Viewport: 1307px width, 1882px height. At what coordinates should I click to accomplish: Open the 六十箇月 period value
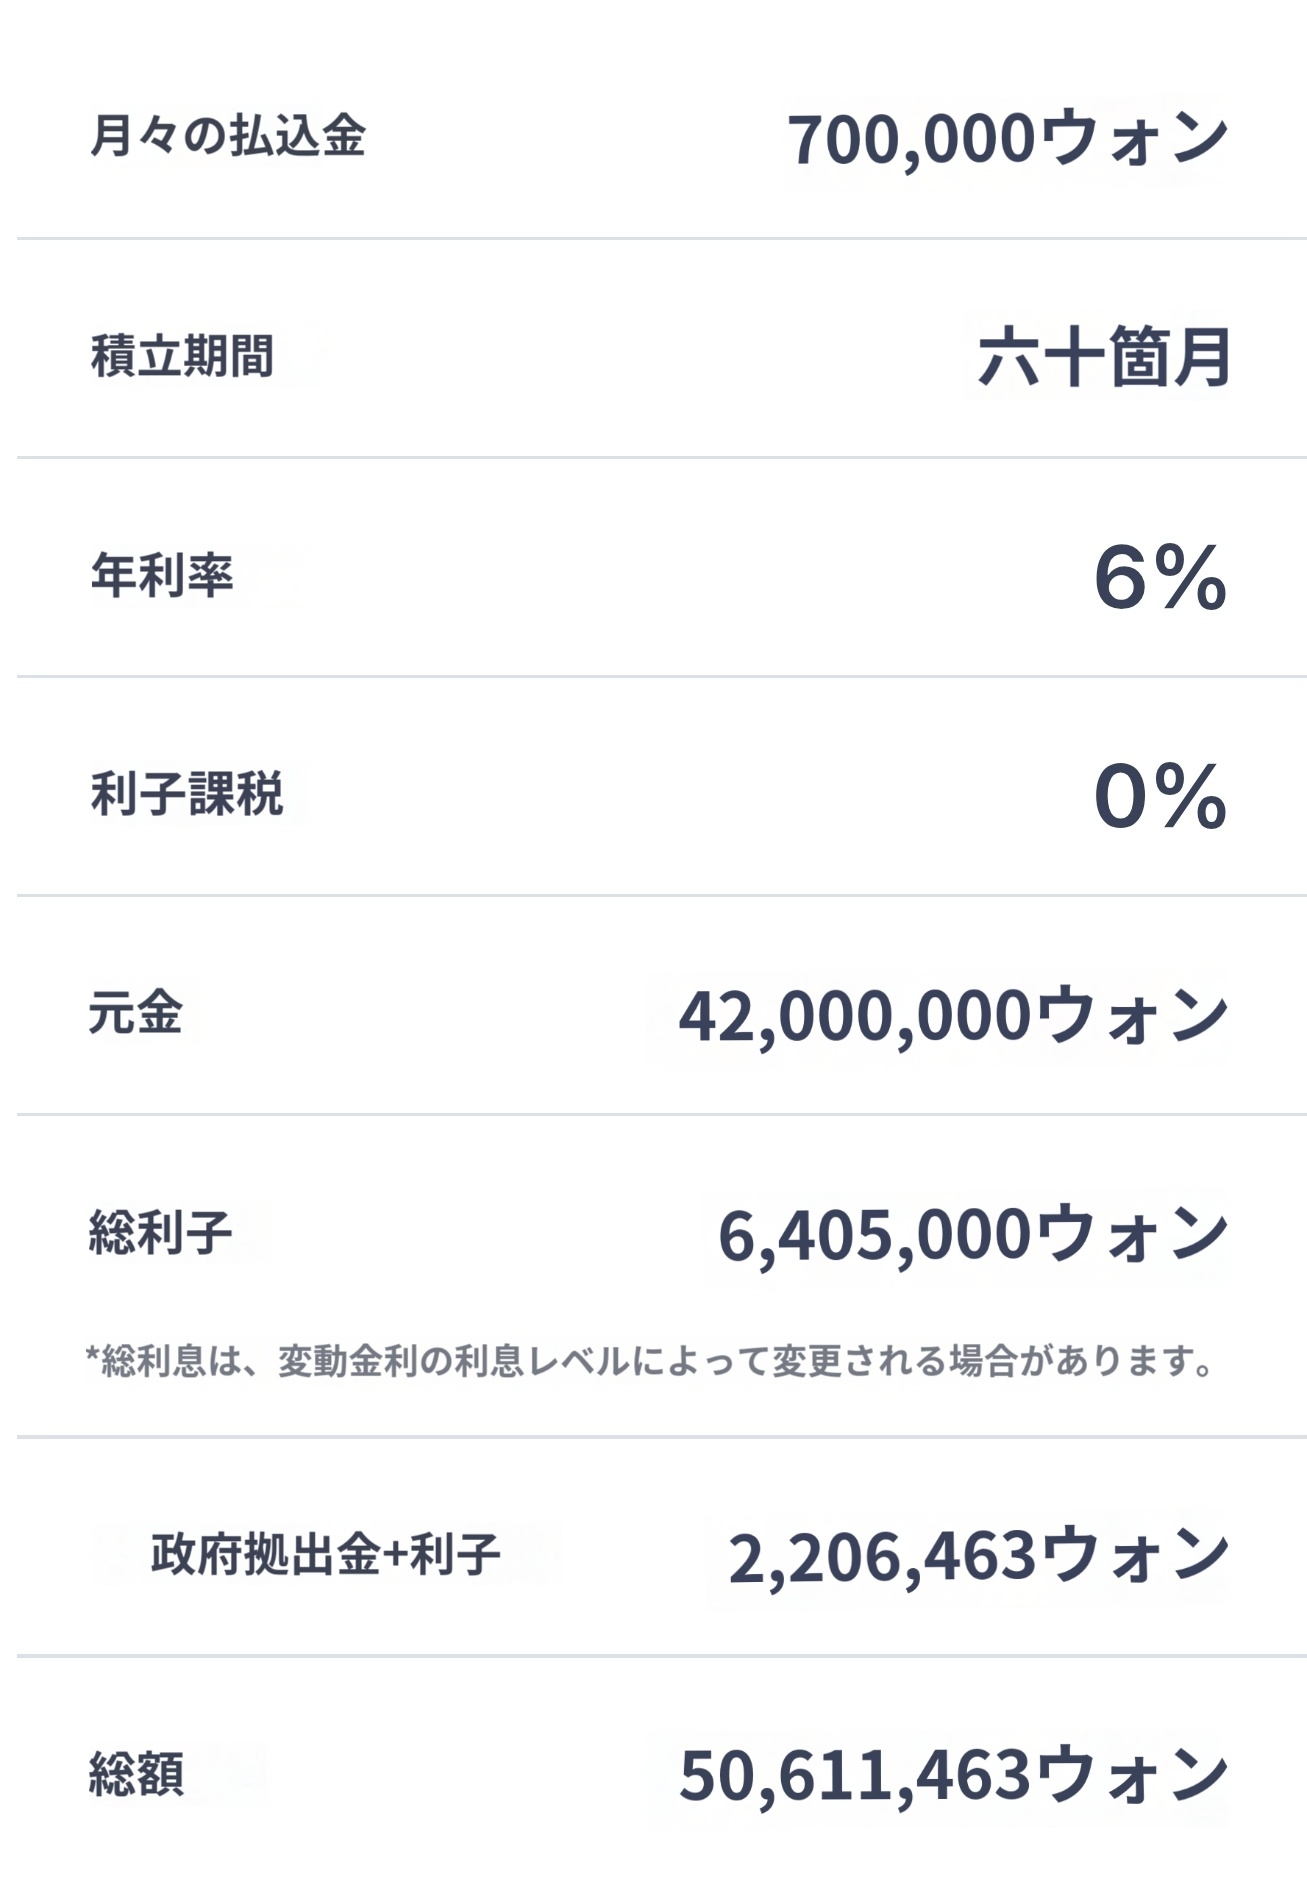click(1103, 357)
